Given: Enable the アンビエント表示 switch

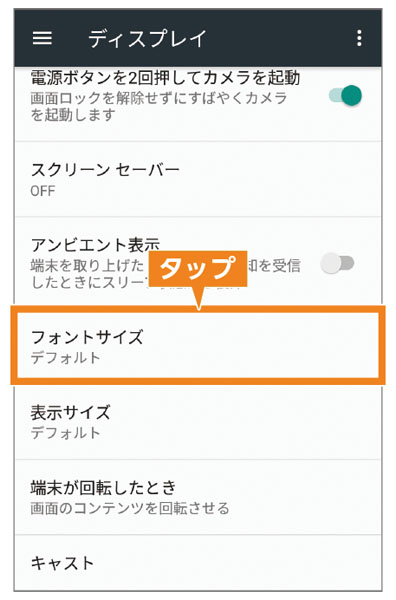Looking at the screenshot, I should click(337, 263).
